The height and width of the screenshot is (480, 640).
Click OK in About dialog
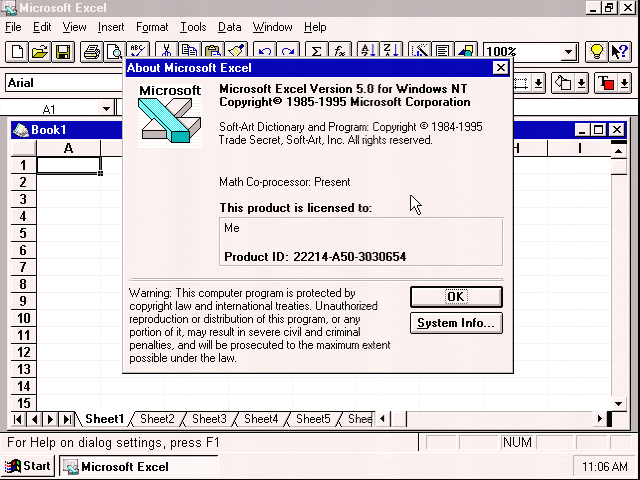pos(456,297)
